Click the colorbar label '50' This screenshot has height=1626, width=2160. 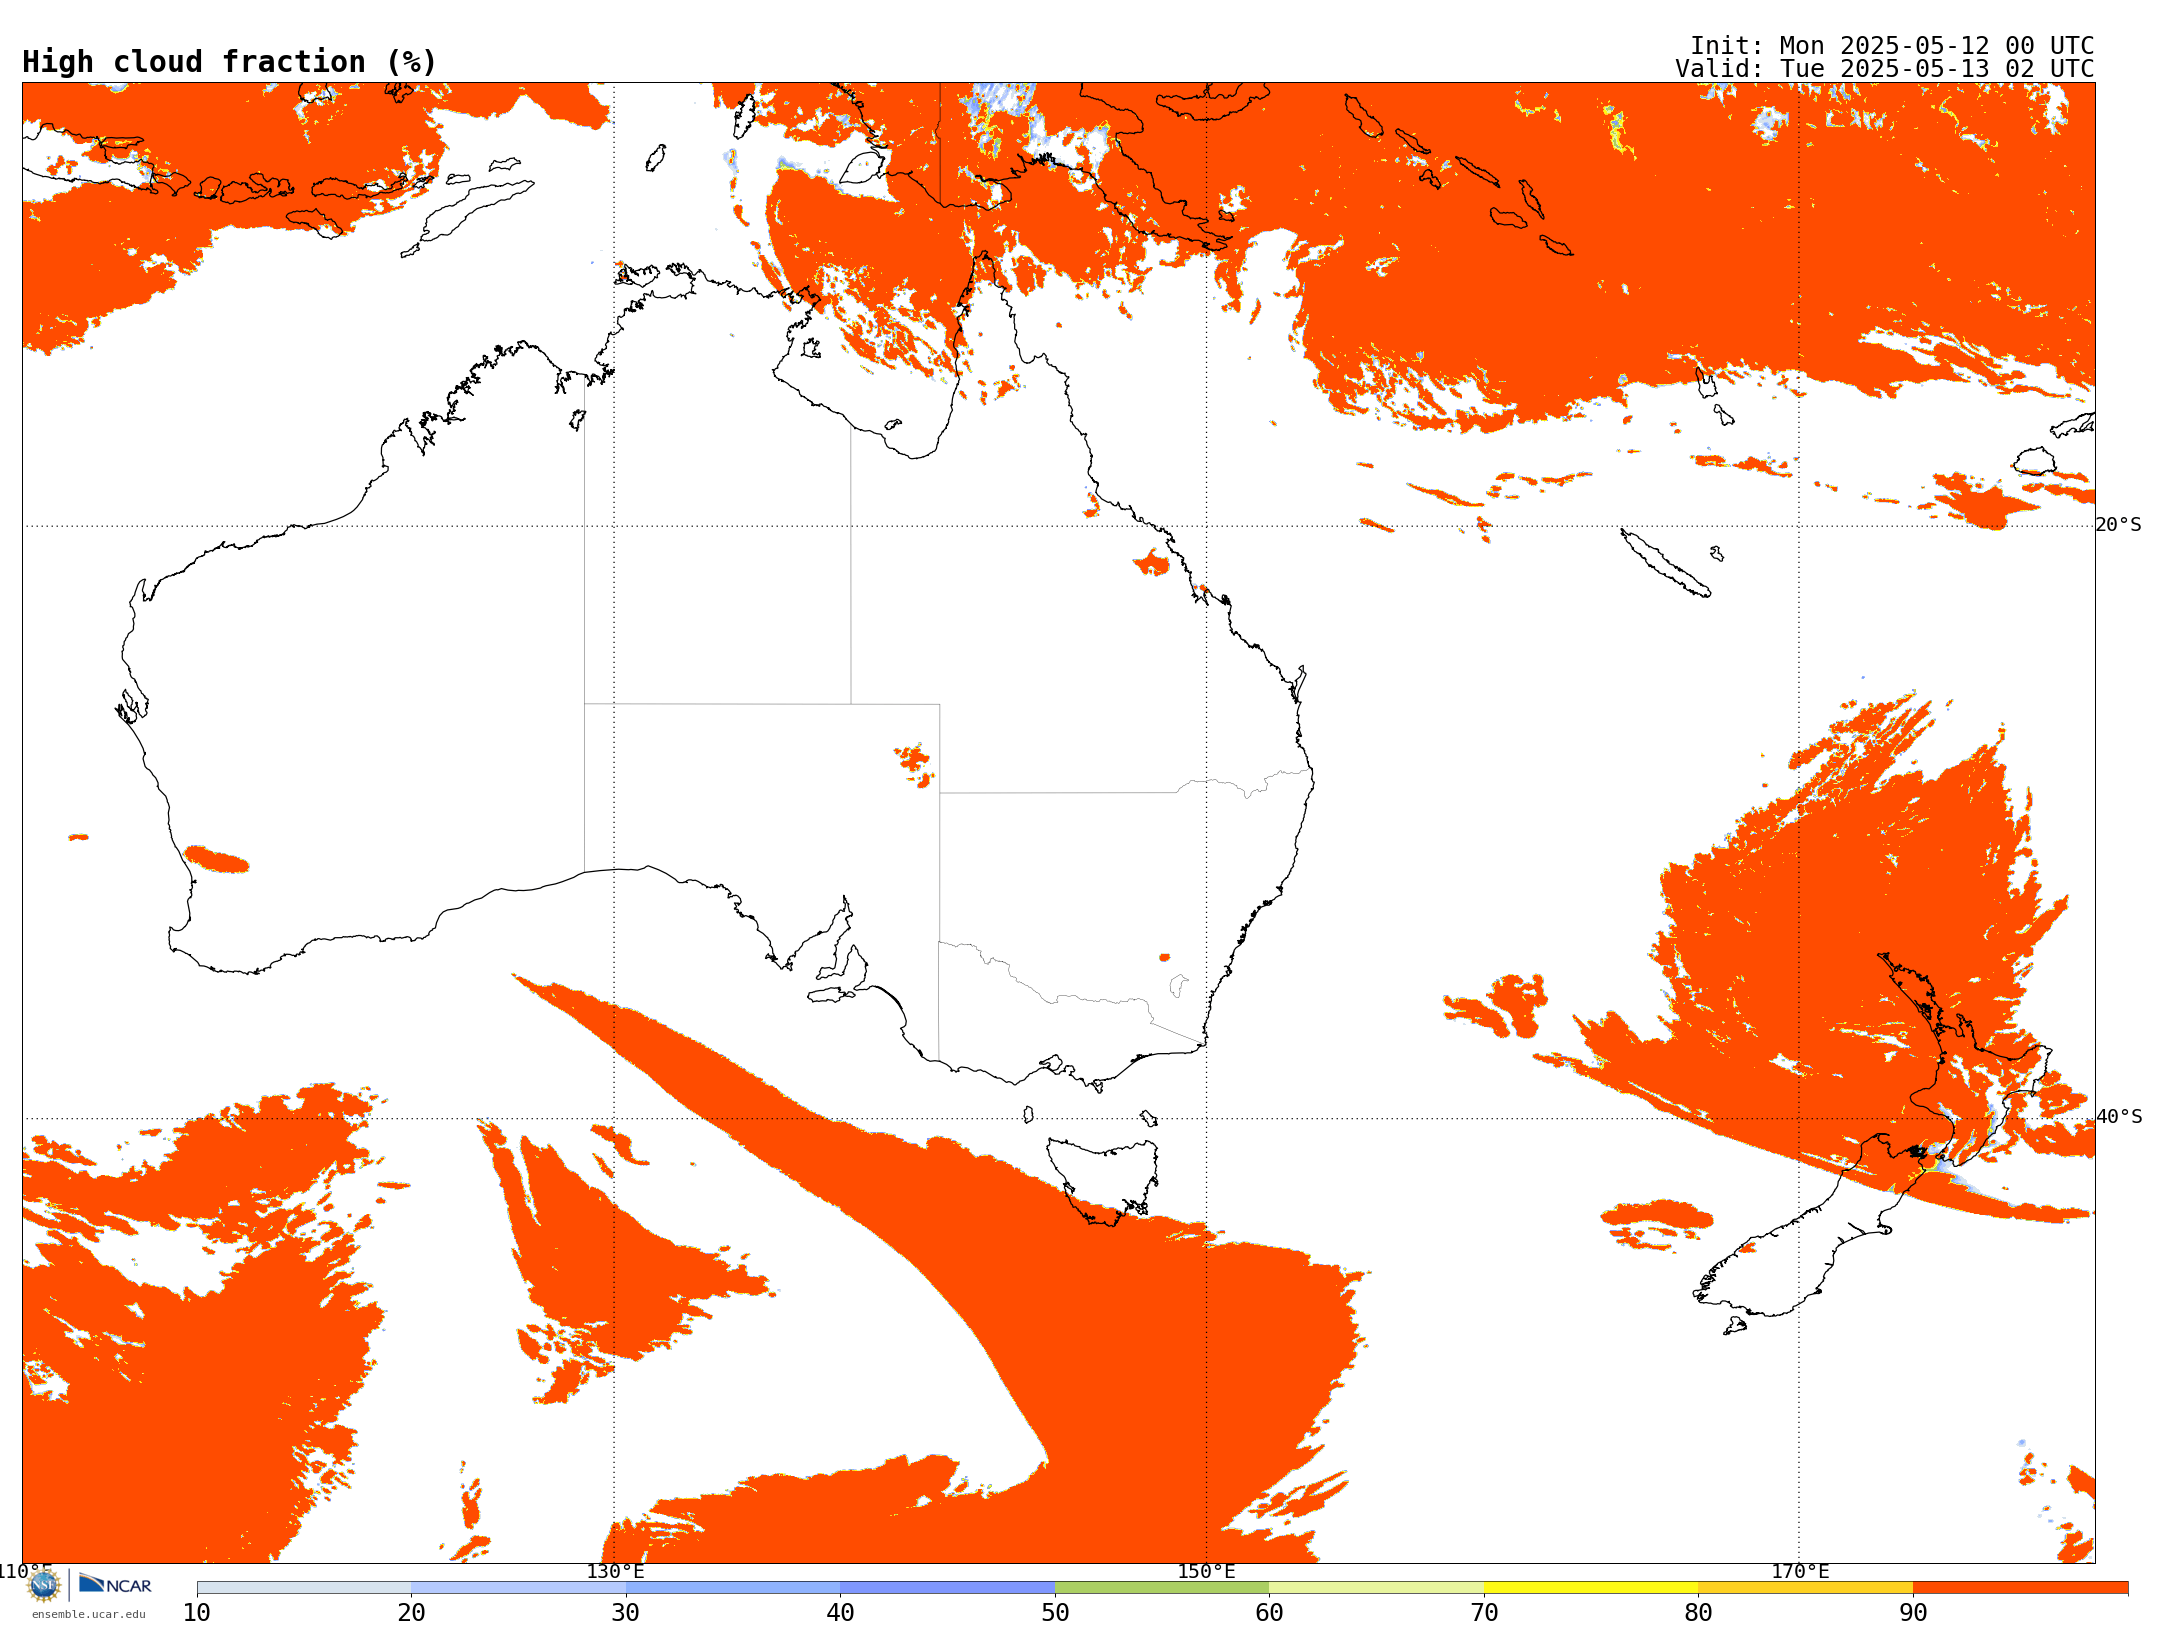point(1055,1613)
